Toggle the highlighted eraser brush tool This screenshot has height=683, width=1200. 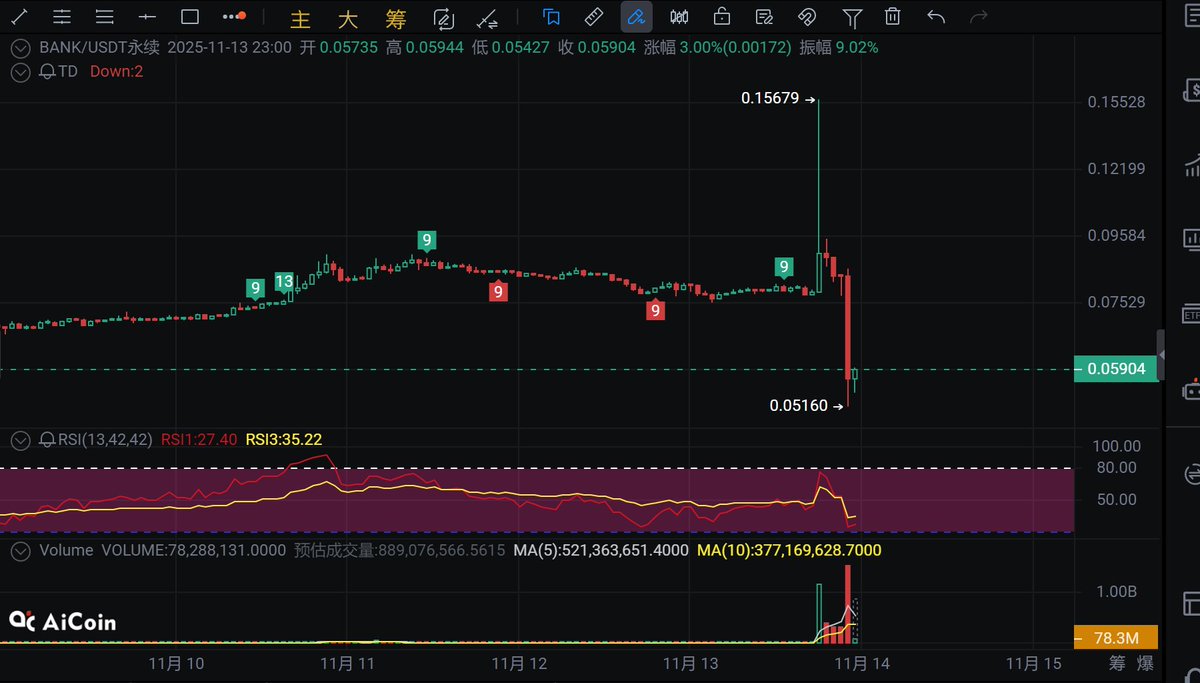(x=636, y=16)
